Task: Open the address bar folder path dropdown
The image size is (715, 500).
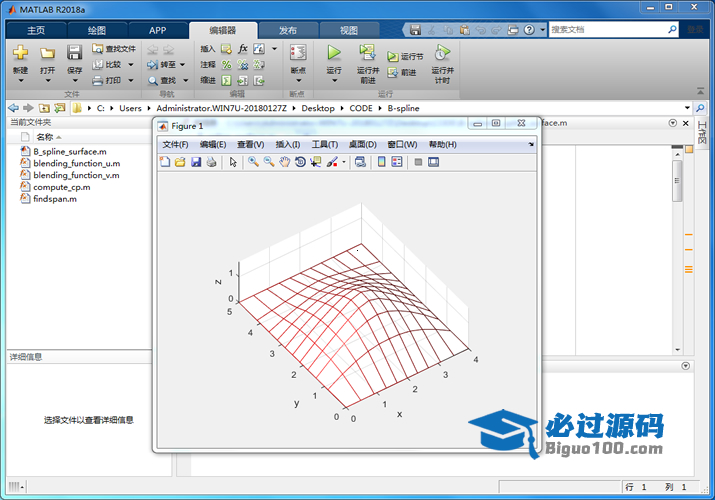Action: [x=686, y=108]
